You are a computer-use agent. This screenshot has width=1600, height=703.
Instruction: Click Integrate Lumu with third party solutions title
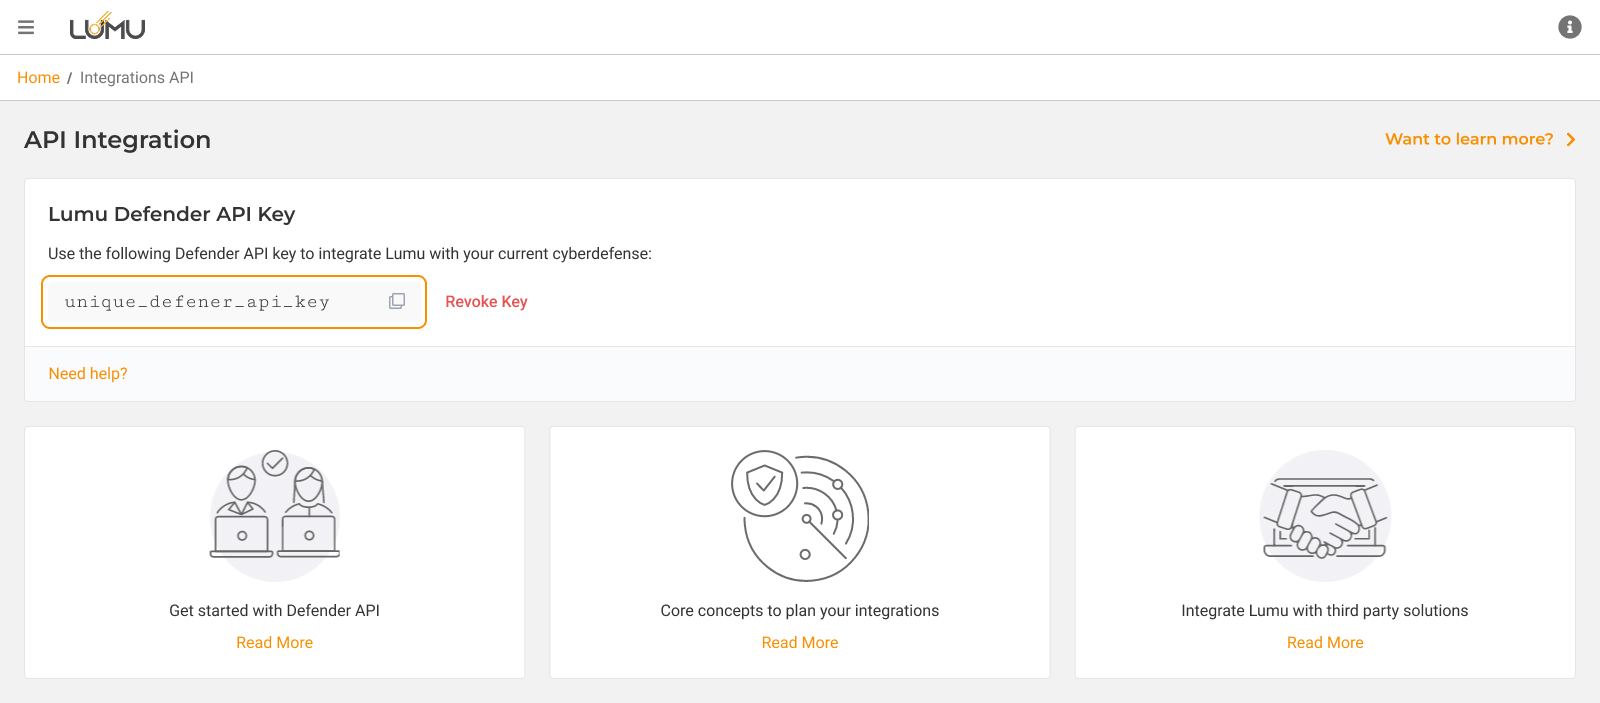pyautogui.click(x=1324, y=611)
